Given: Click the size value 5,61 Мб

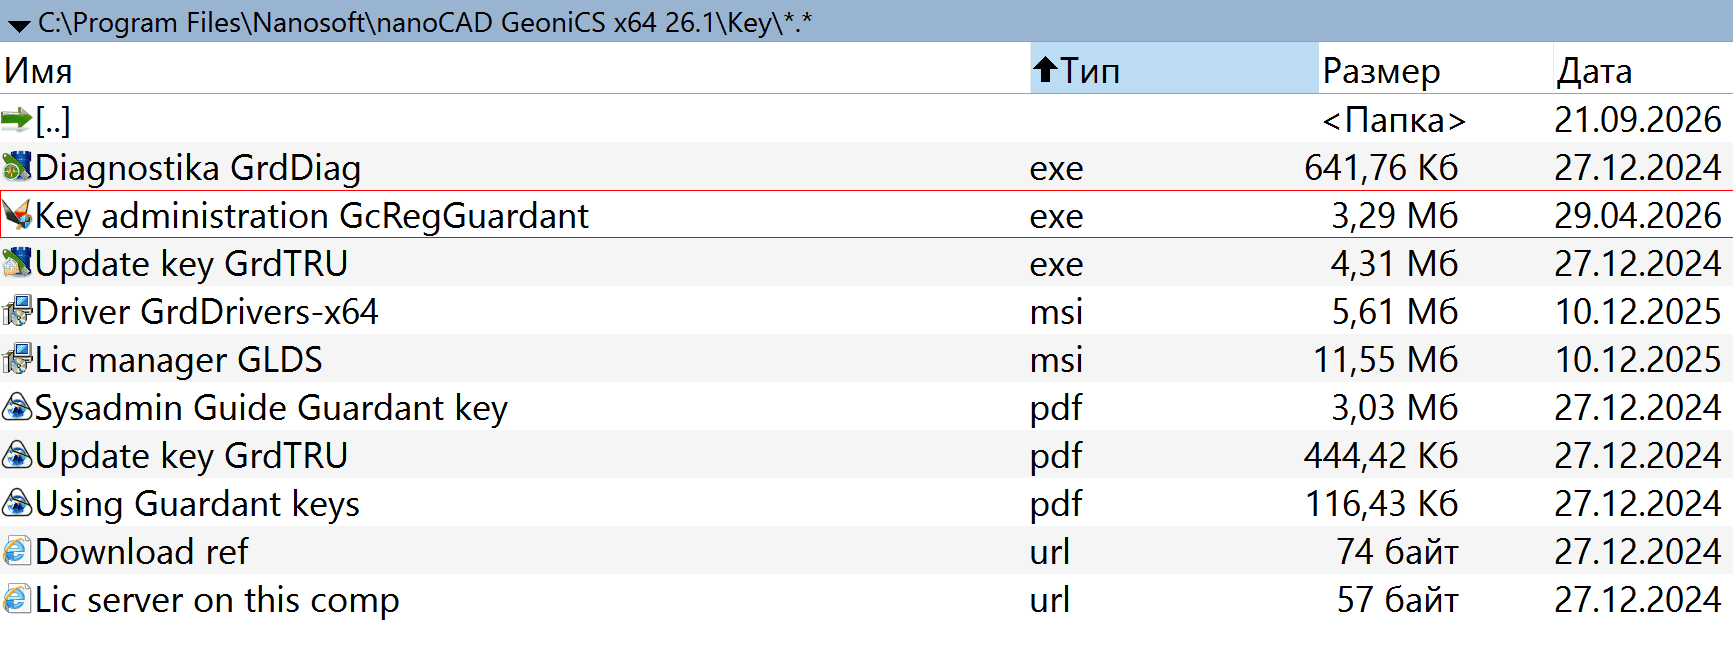Looking at the screenshot, I should pos(1394,312).
